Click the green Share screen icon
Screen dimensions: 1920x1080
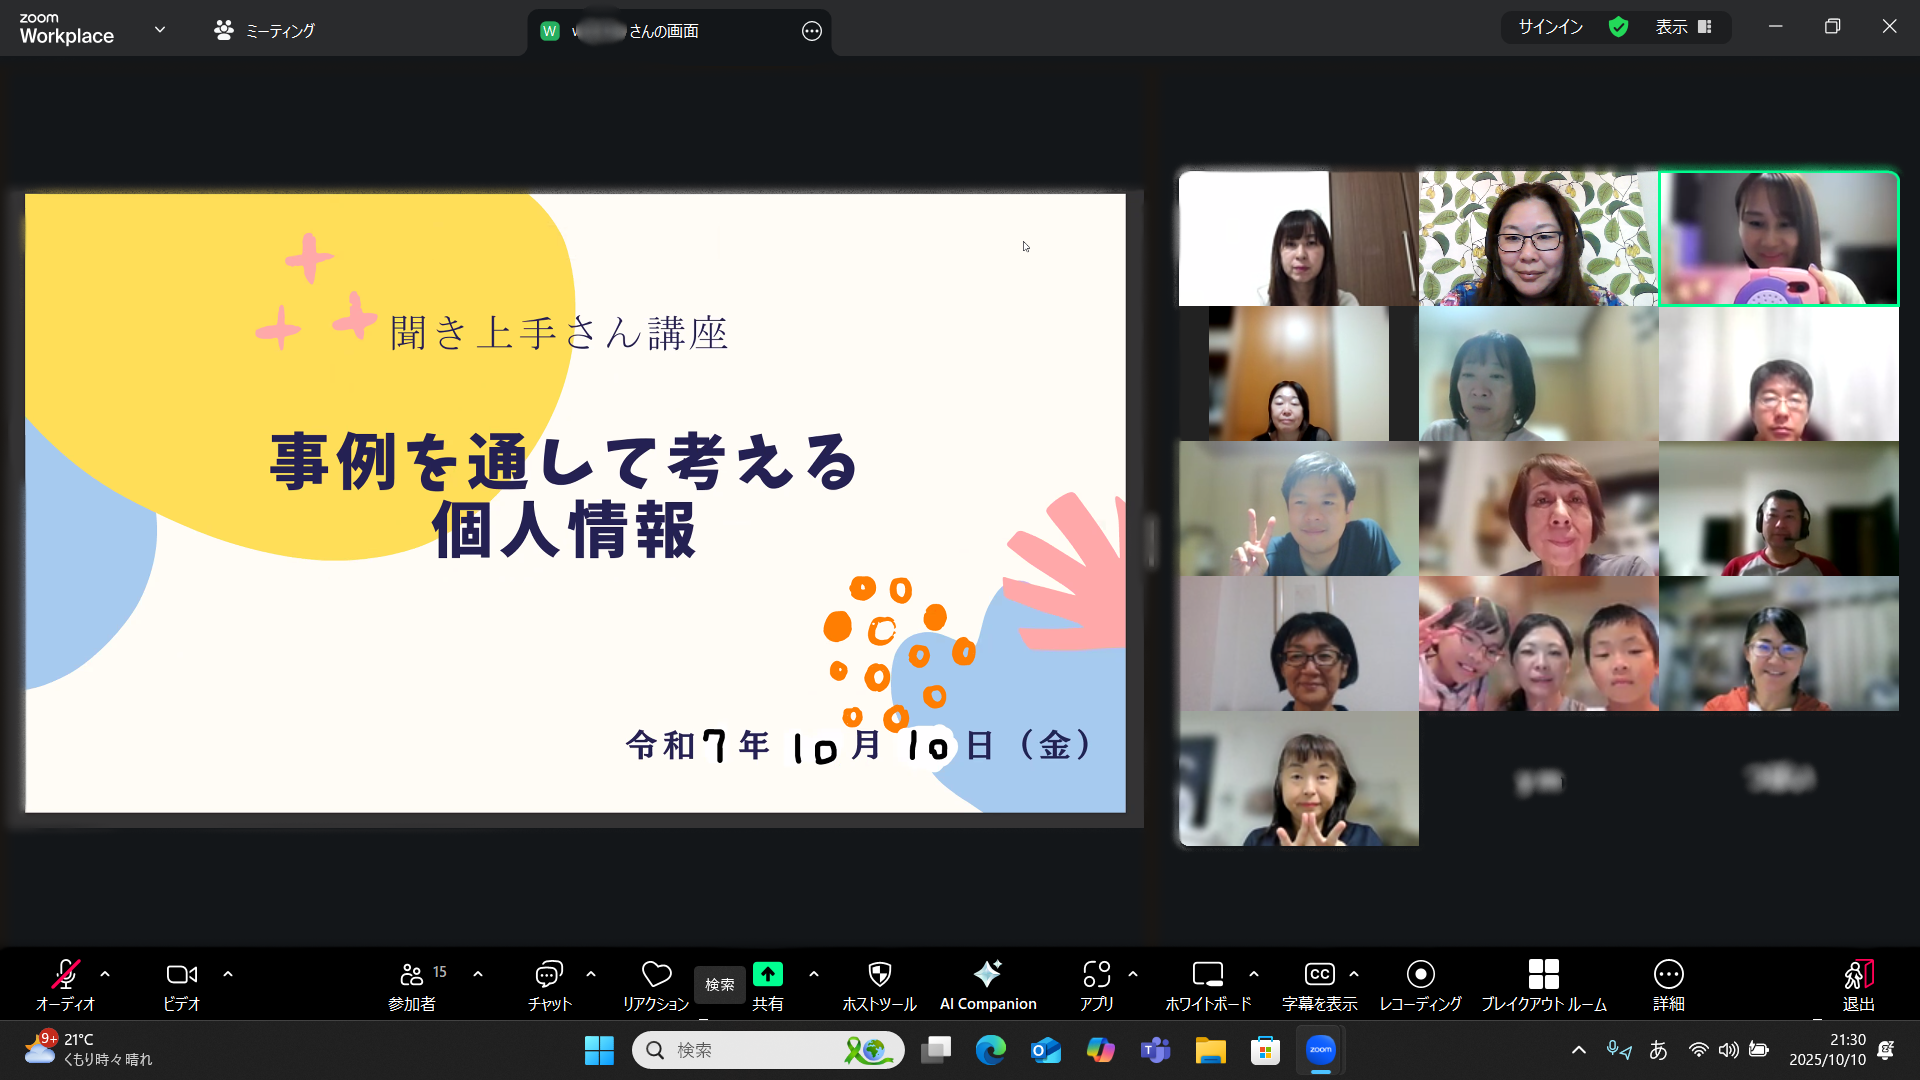coord(768,975)
